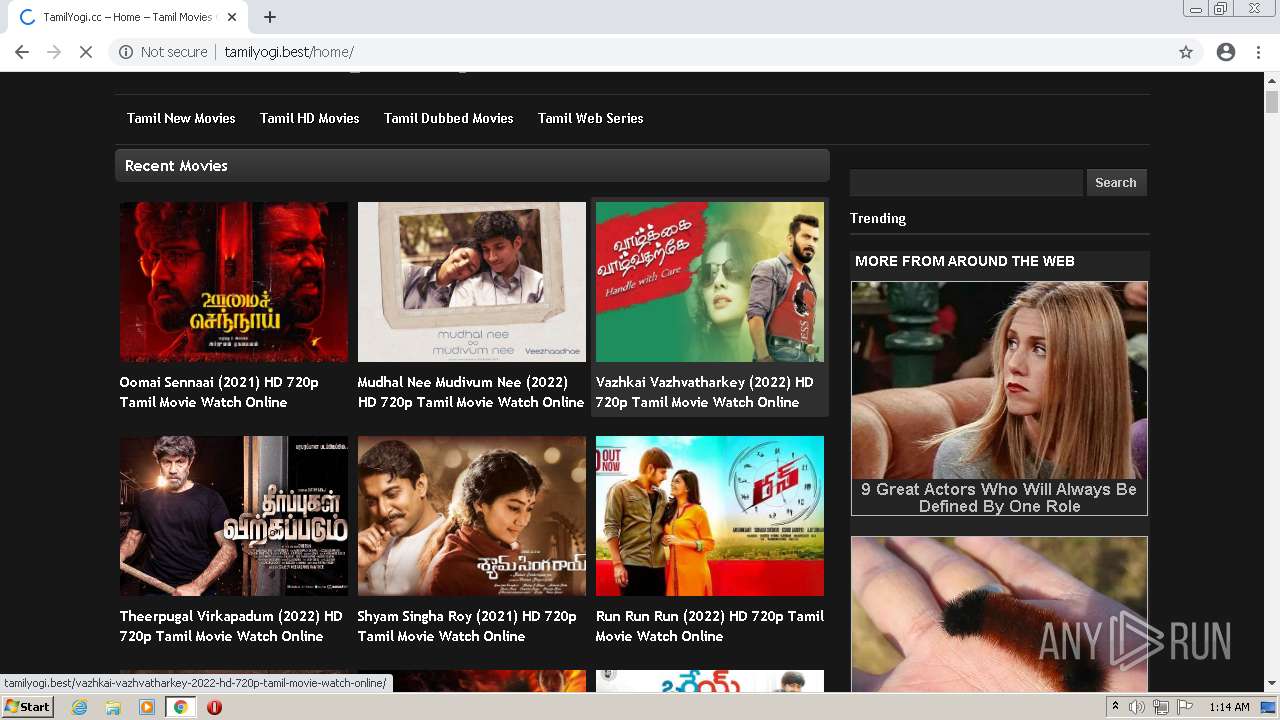Select the TamilYogi.cc browser tab

point(128,17)
